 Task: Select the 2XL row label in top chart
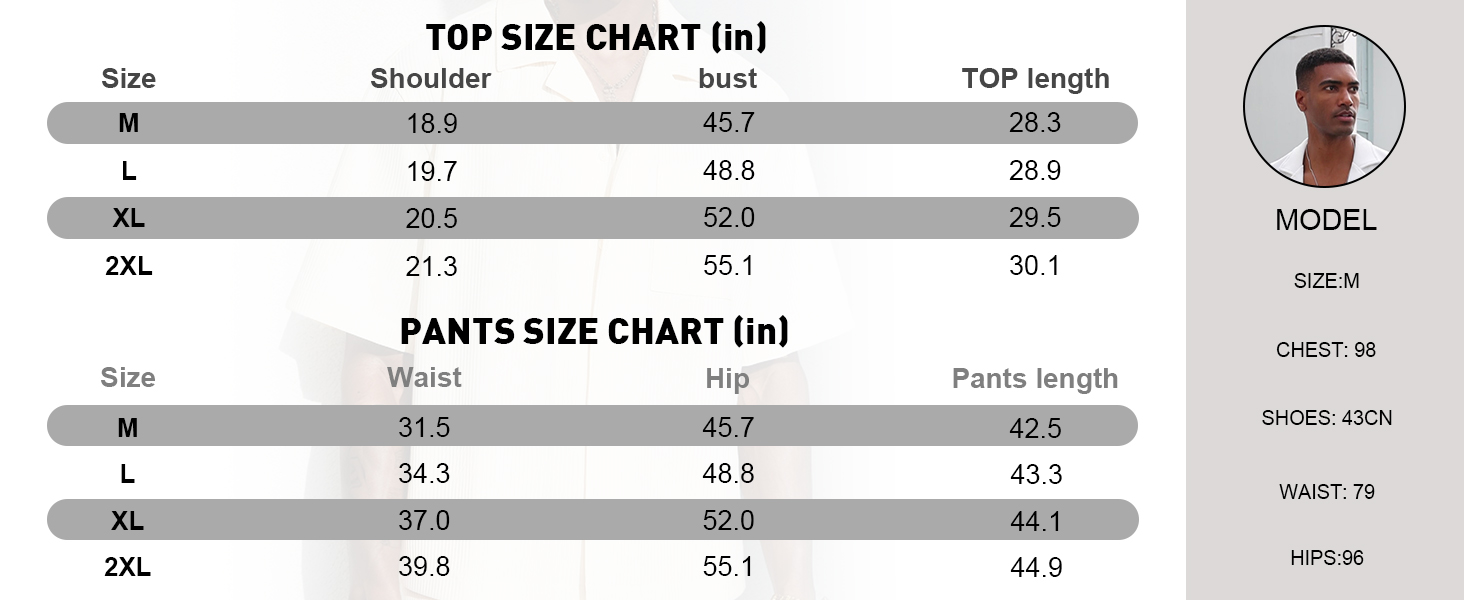tap(129, 266)
